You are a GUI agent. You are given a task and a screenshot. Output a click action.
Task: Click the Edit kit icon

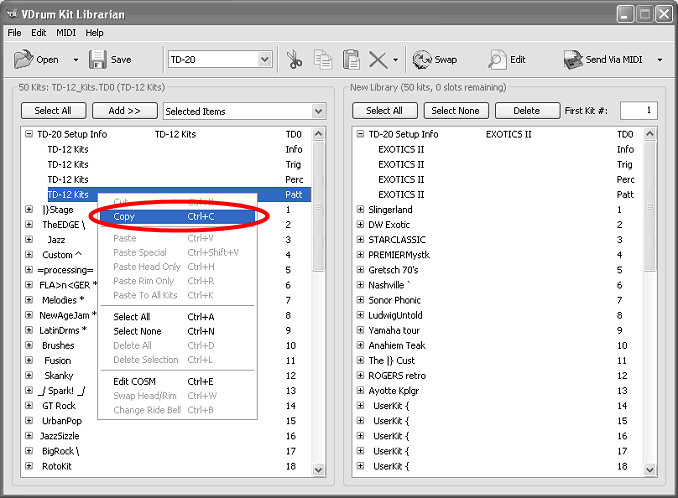[x=497, y=60]
